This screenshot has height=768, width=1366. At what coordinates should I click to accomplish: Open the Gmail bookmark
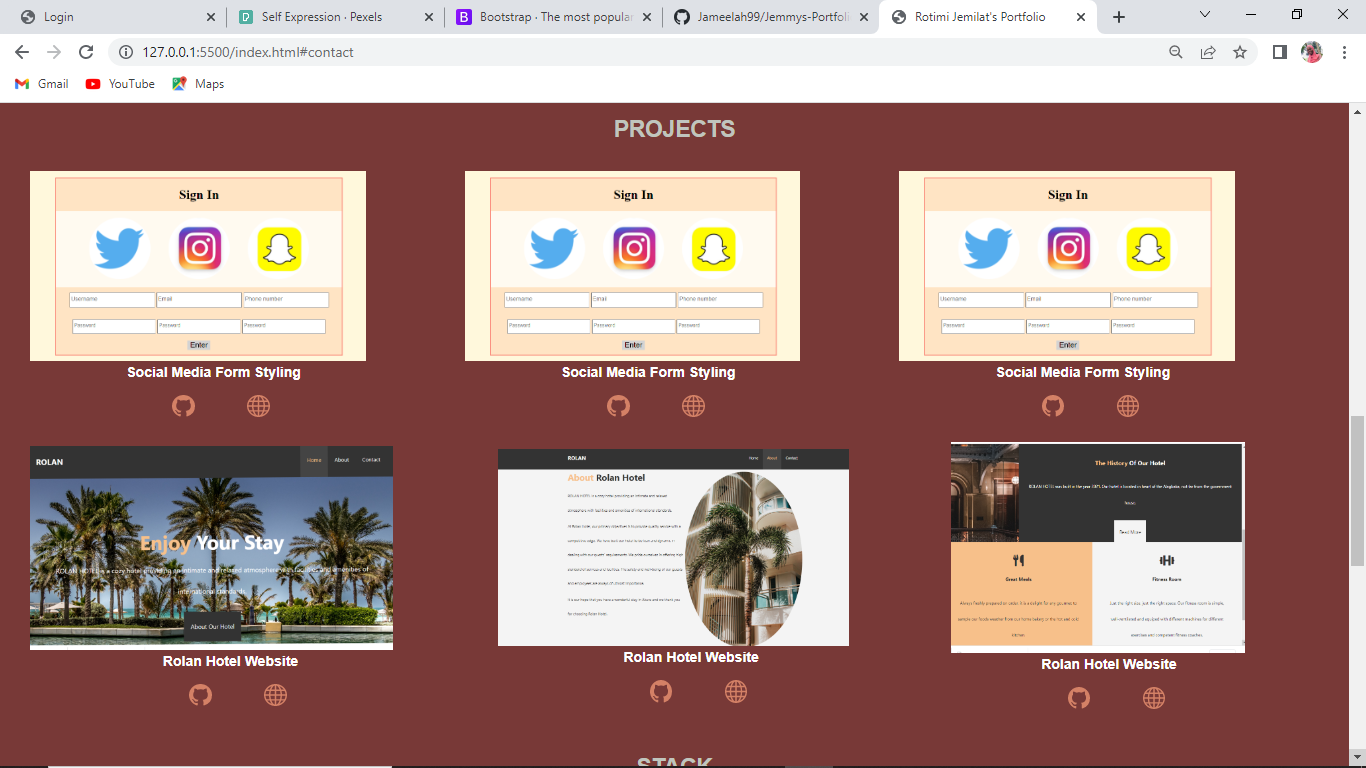tap(42, 84)
